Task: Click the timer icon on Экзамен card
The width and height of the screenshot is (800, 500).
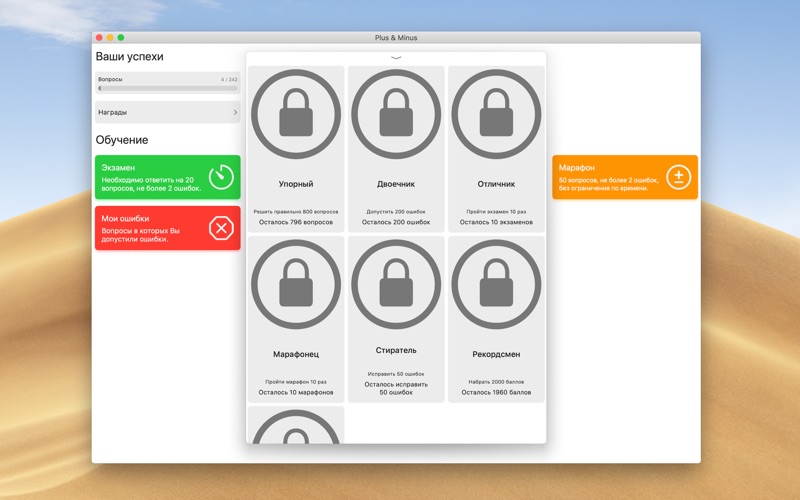Action: (x=221, y=177)
